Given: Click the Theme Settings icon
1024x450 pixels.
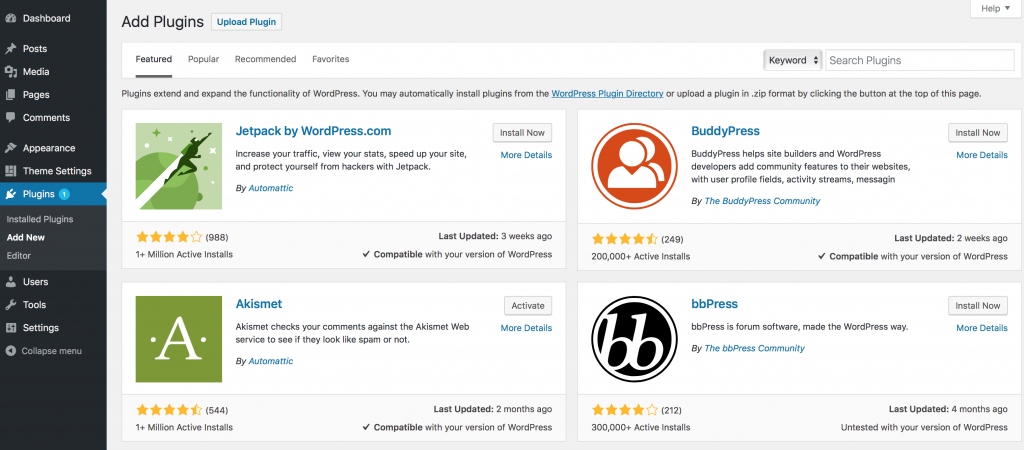Looking at the screenshot, I should point(10,171).
